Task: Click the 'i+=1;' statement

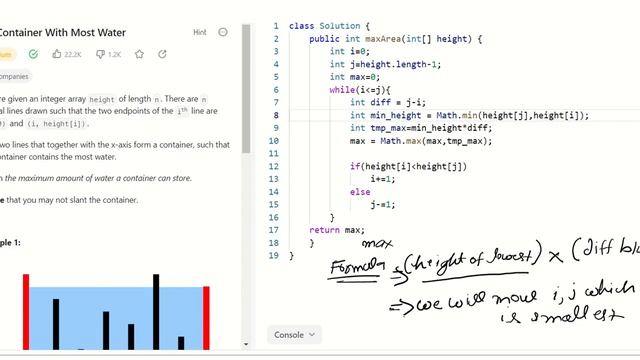Action: pos(383,179)
